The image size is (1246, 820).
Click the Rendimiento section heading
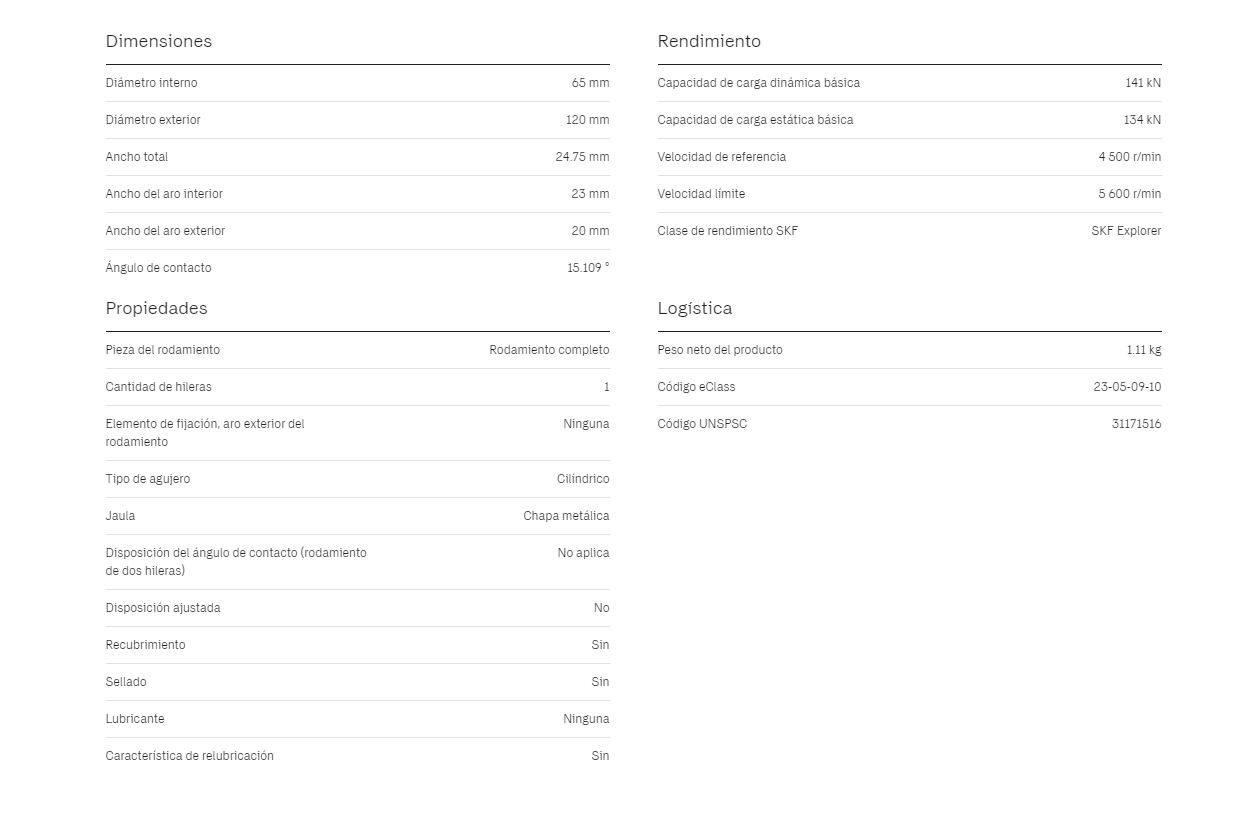[709, 41]
